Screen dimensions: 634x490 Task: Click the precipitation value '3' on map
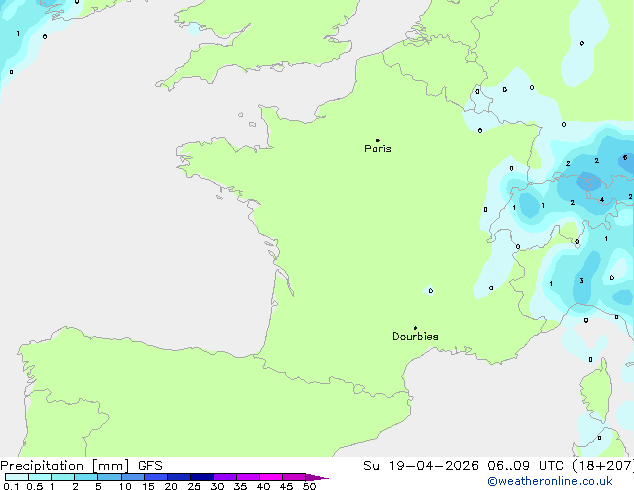pos(581,281)
